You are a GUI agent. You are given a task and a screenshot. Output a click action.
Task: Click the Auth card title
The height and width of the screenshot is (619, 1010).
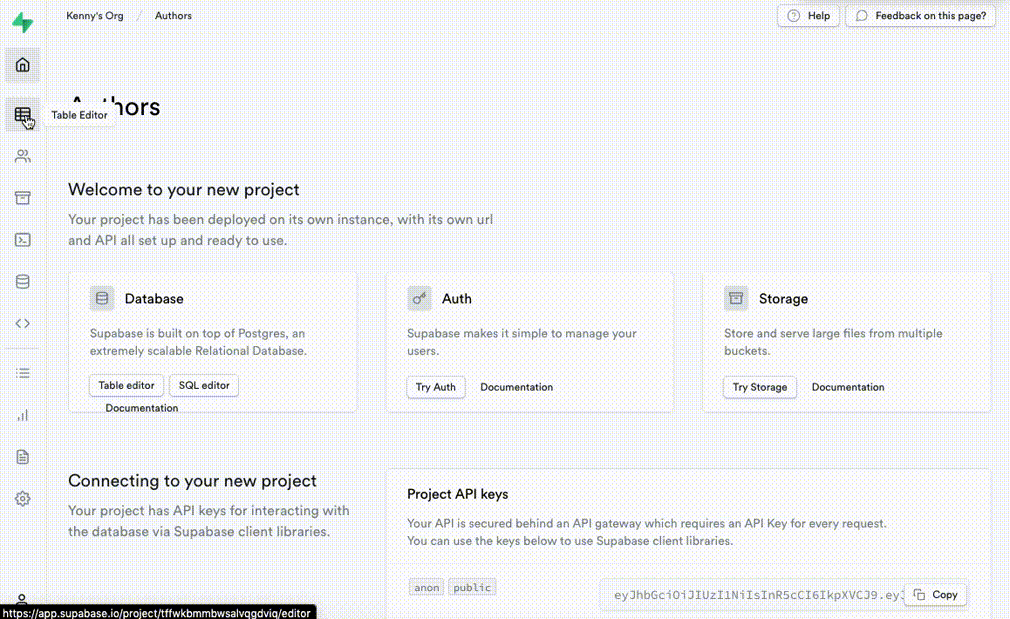[457, 299]
